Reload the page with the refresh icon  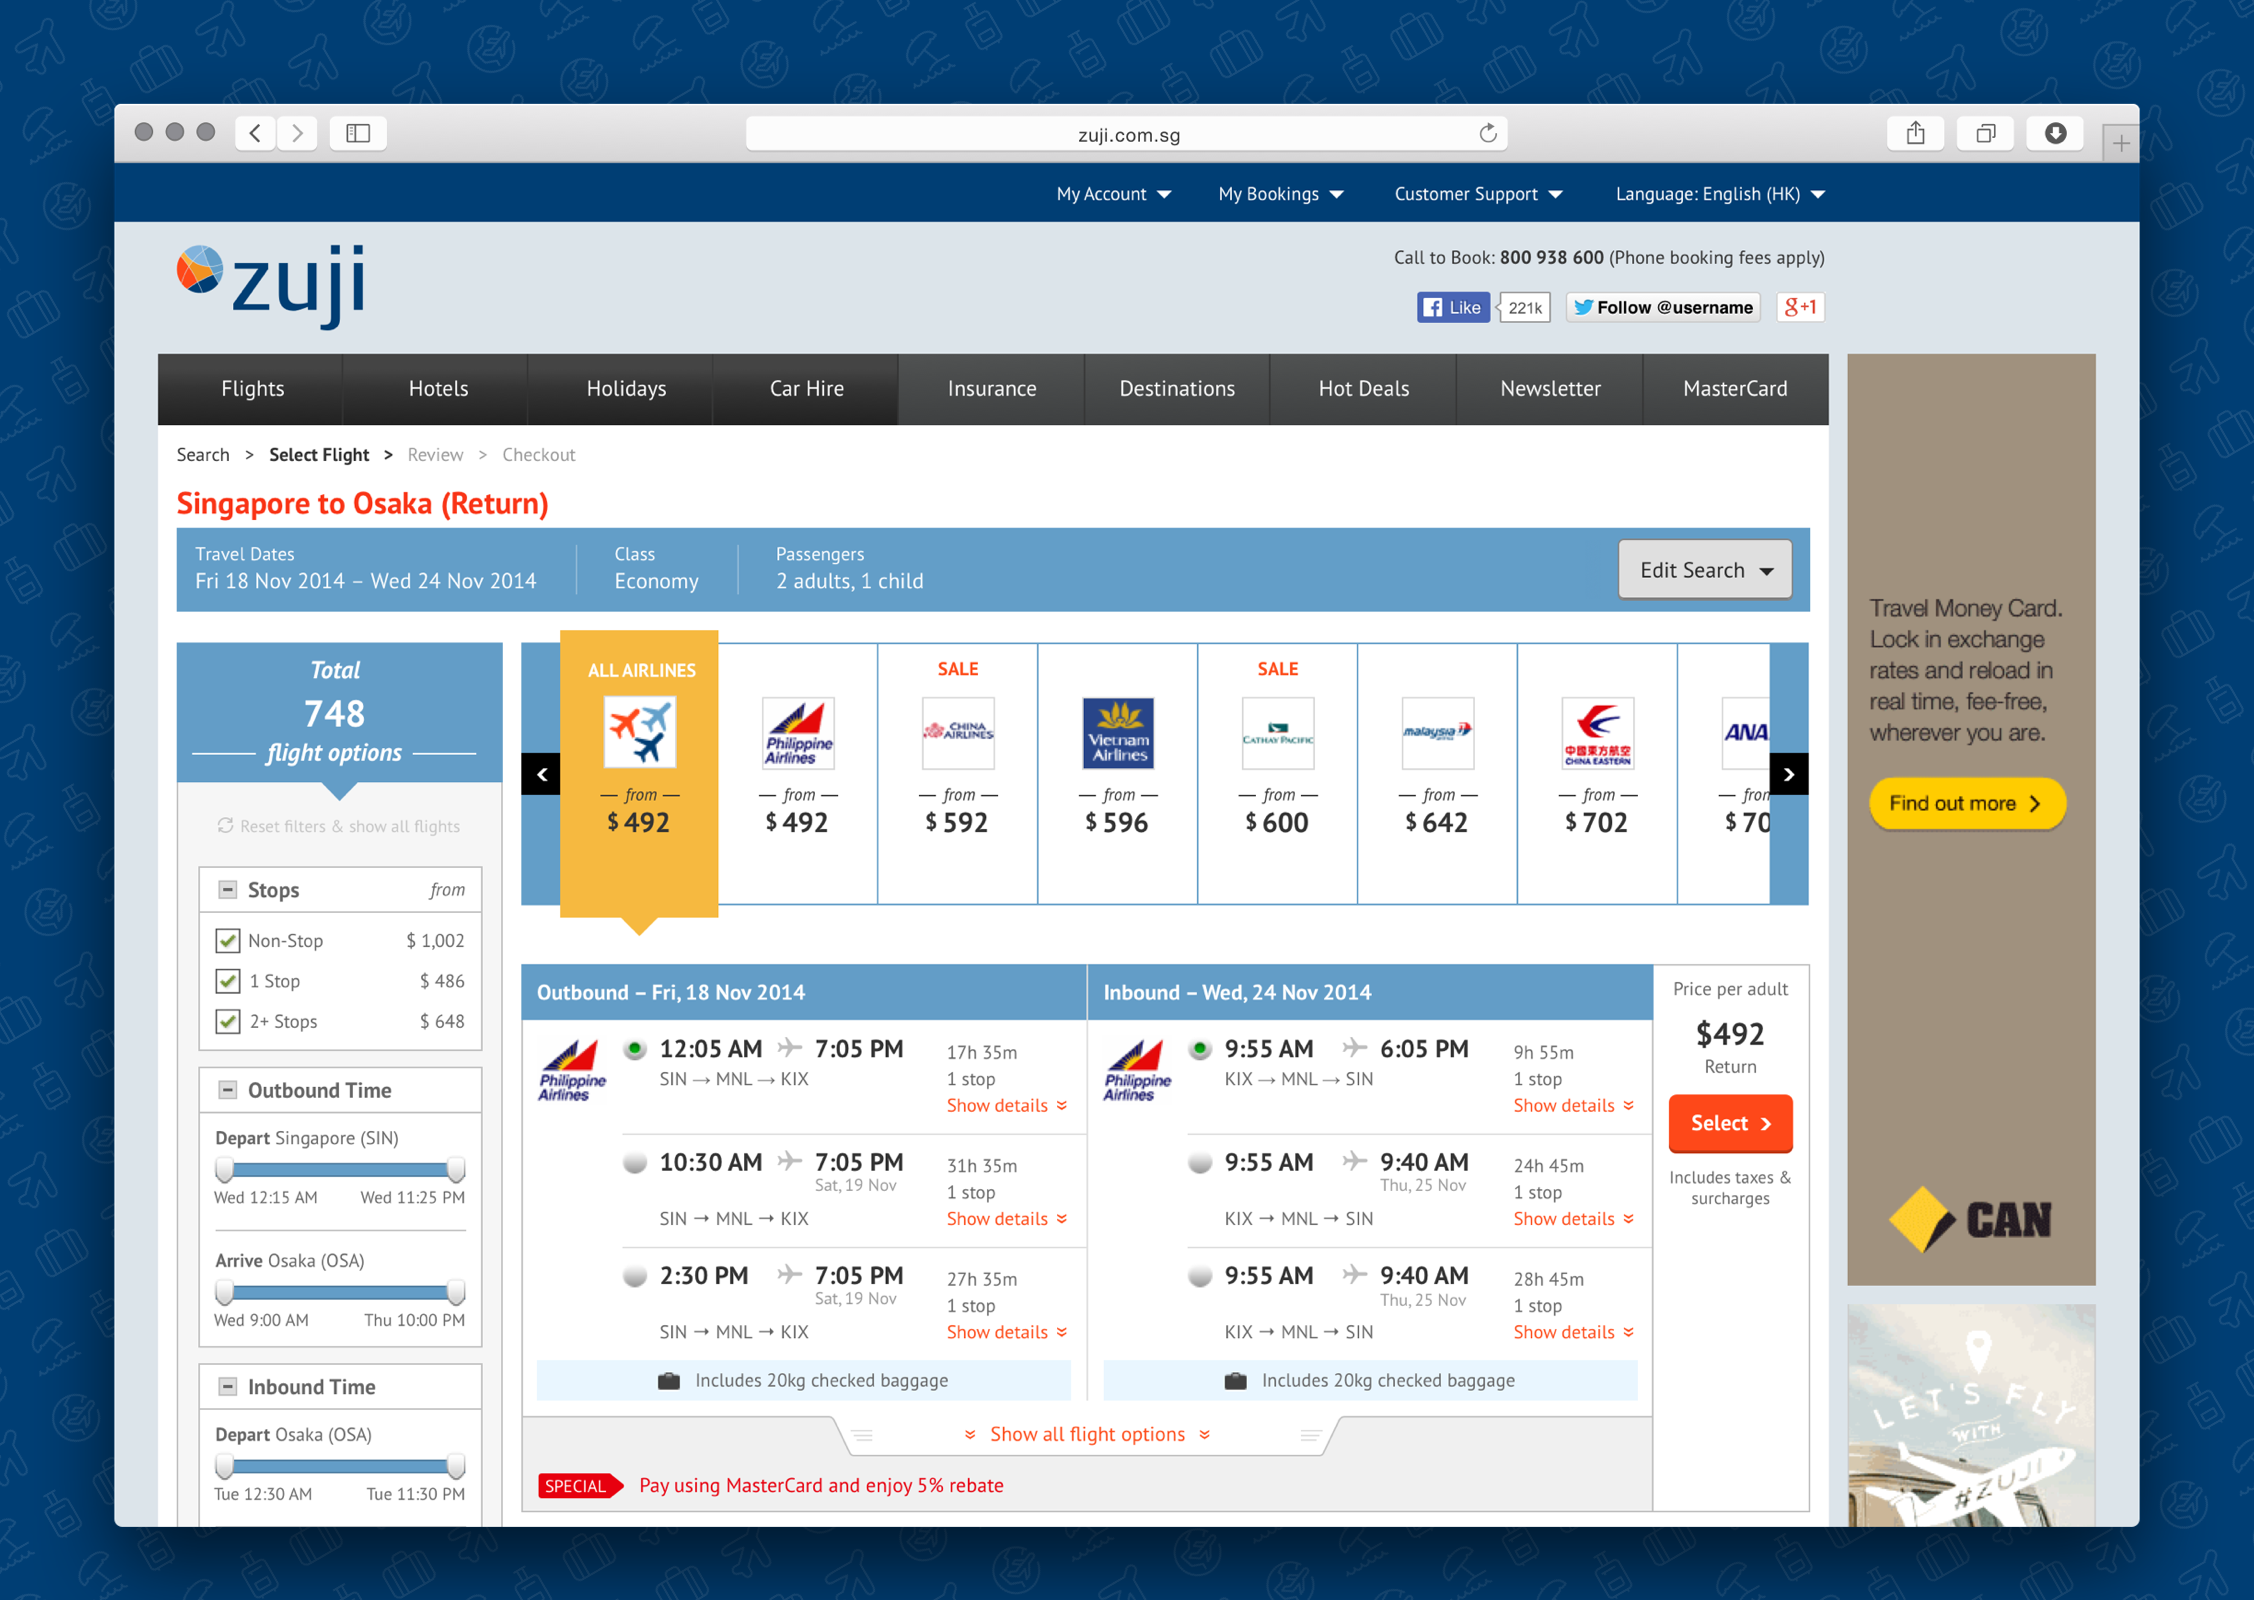coord(1487,133)
